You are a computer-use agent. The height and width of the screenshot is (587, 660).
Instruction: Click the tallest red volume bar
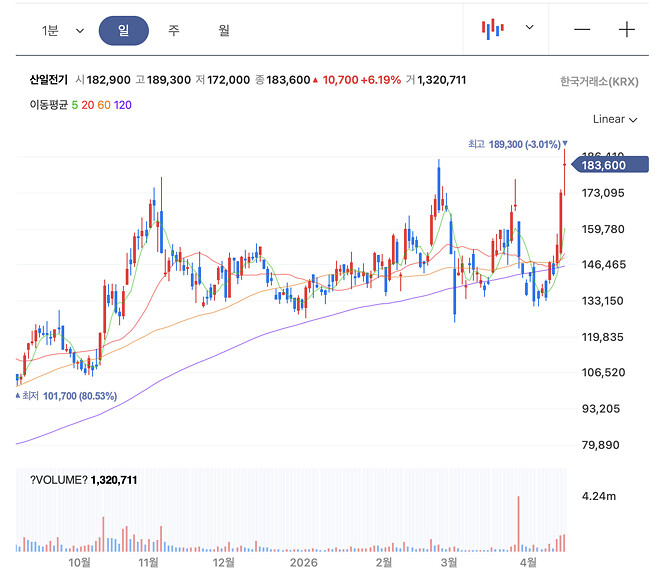click(x=519, y=524)
